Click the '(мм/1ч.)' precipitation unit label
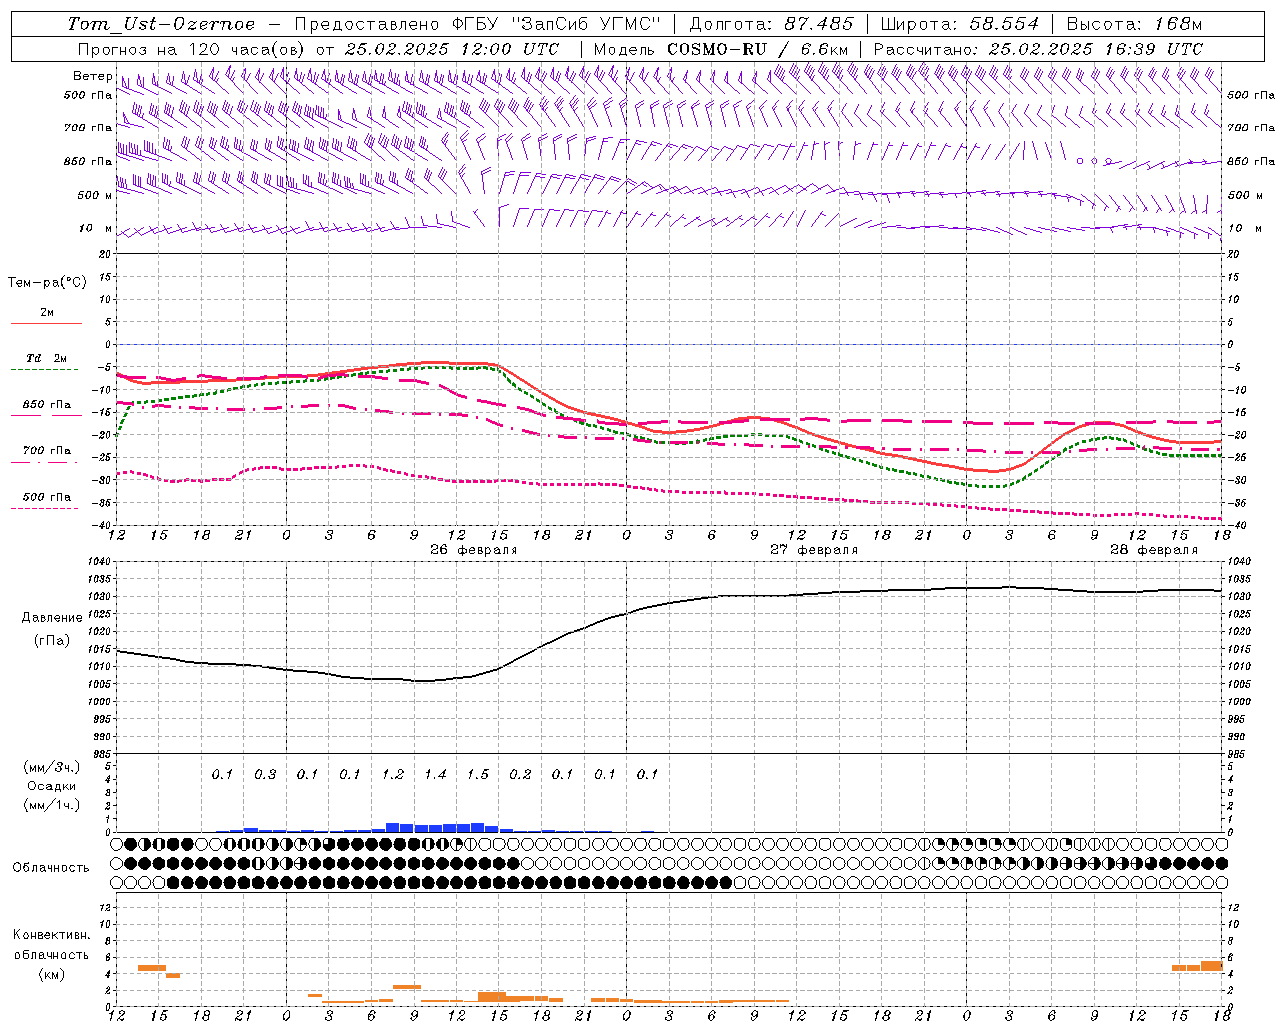 coord(52,805)
